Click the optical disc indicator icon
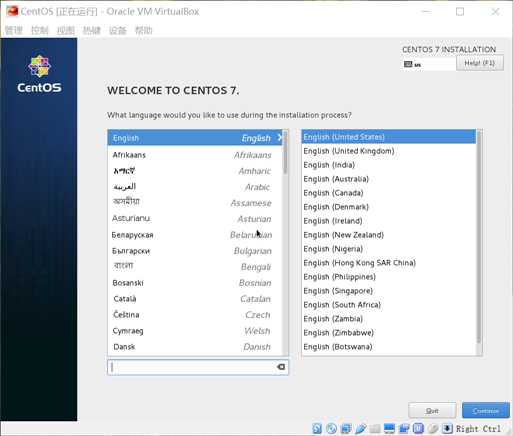Image resolution: width=513 pixels, height=436 pixels. (x=332, y=428)
